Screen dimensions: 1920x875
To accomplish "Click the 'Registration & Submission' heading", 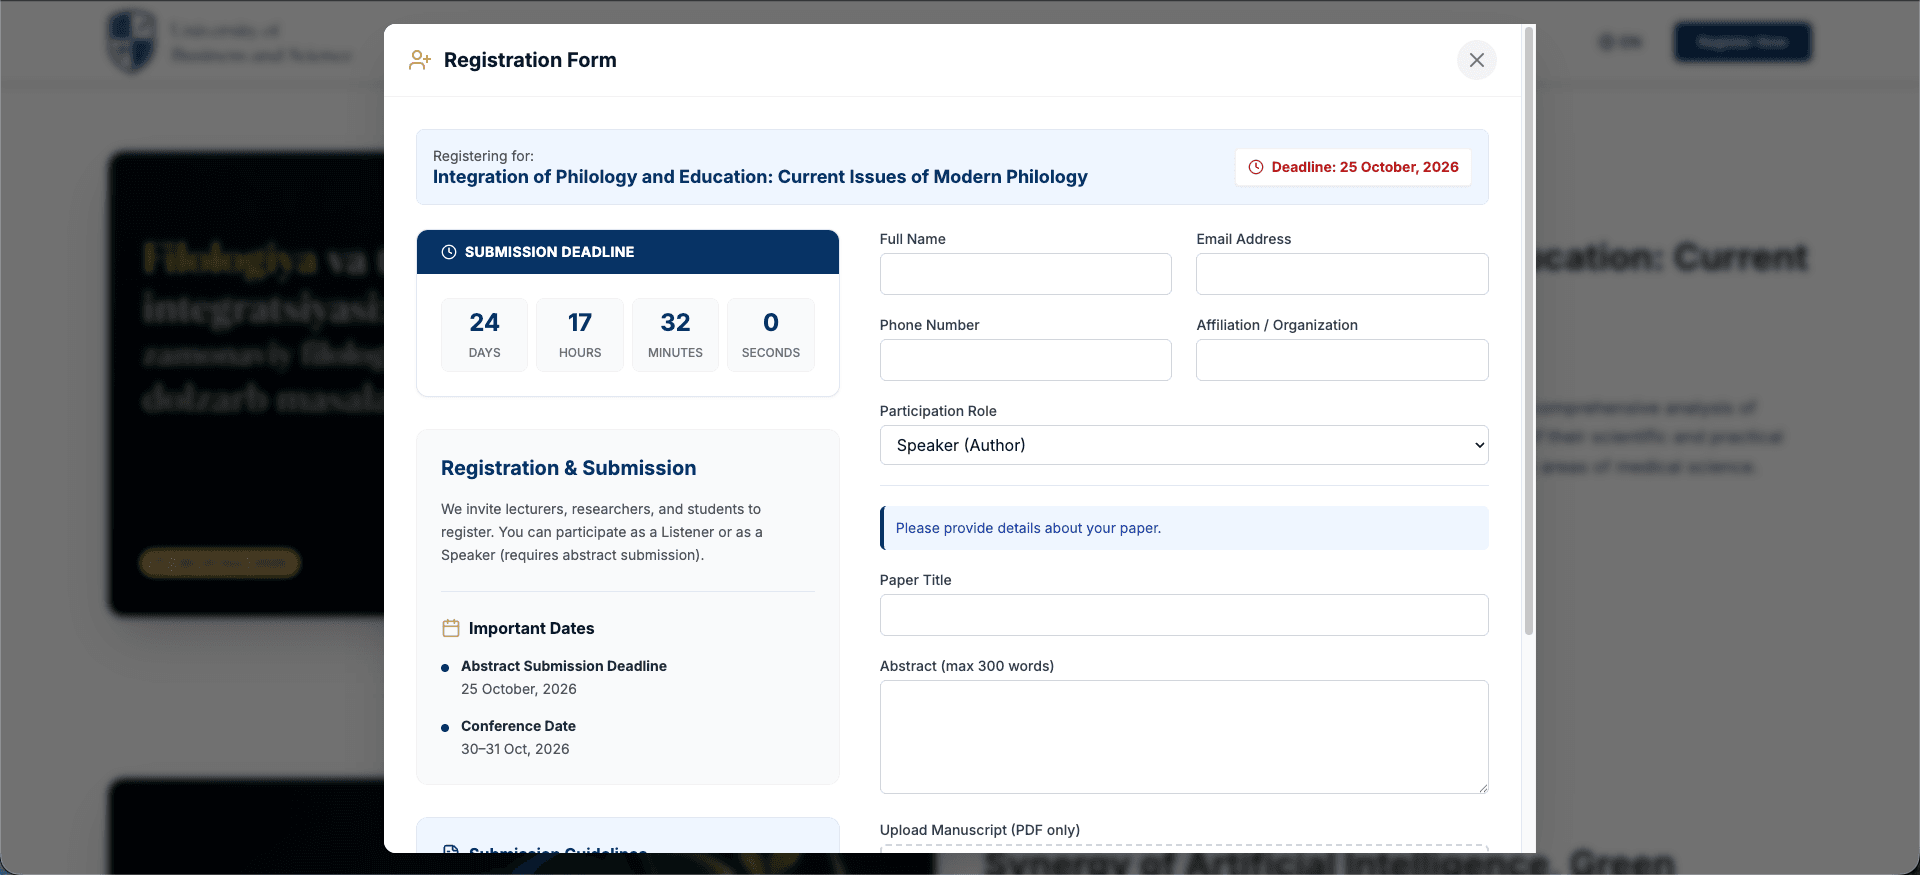I will (x=568, y=468).
